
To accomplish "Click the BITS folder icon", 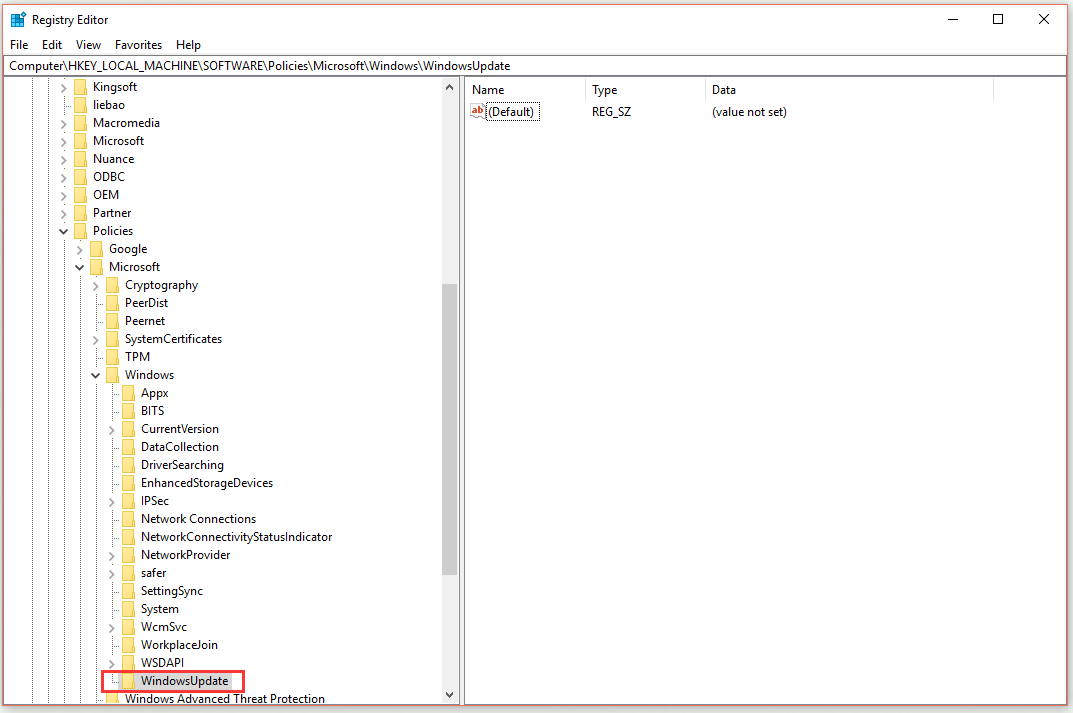I will (x=129, y=410).
